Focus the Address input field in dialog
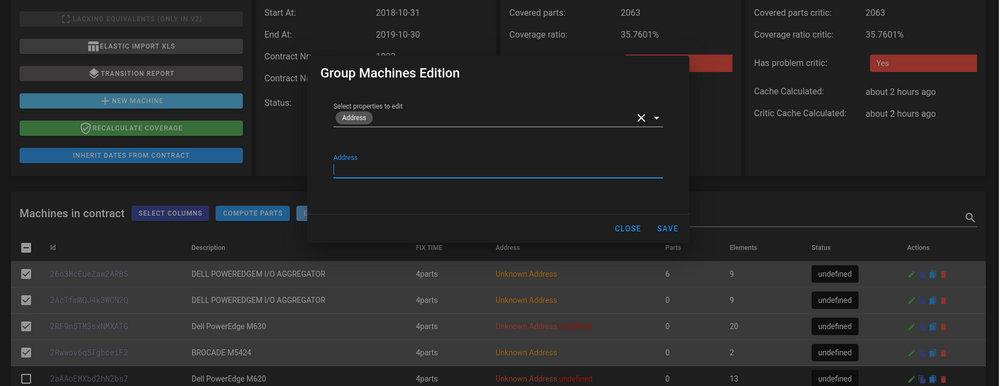This screenshot has height=386, width=1000. coord(497,170)
